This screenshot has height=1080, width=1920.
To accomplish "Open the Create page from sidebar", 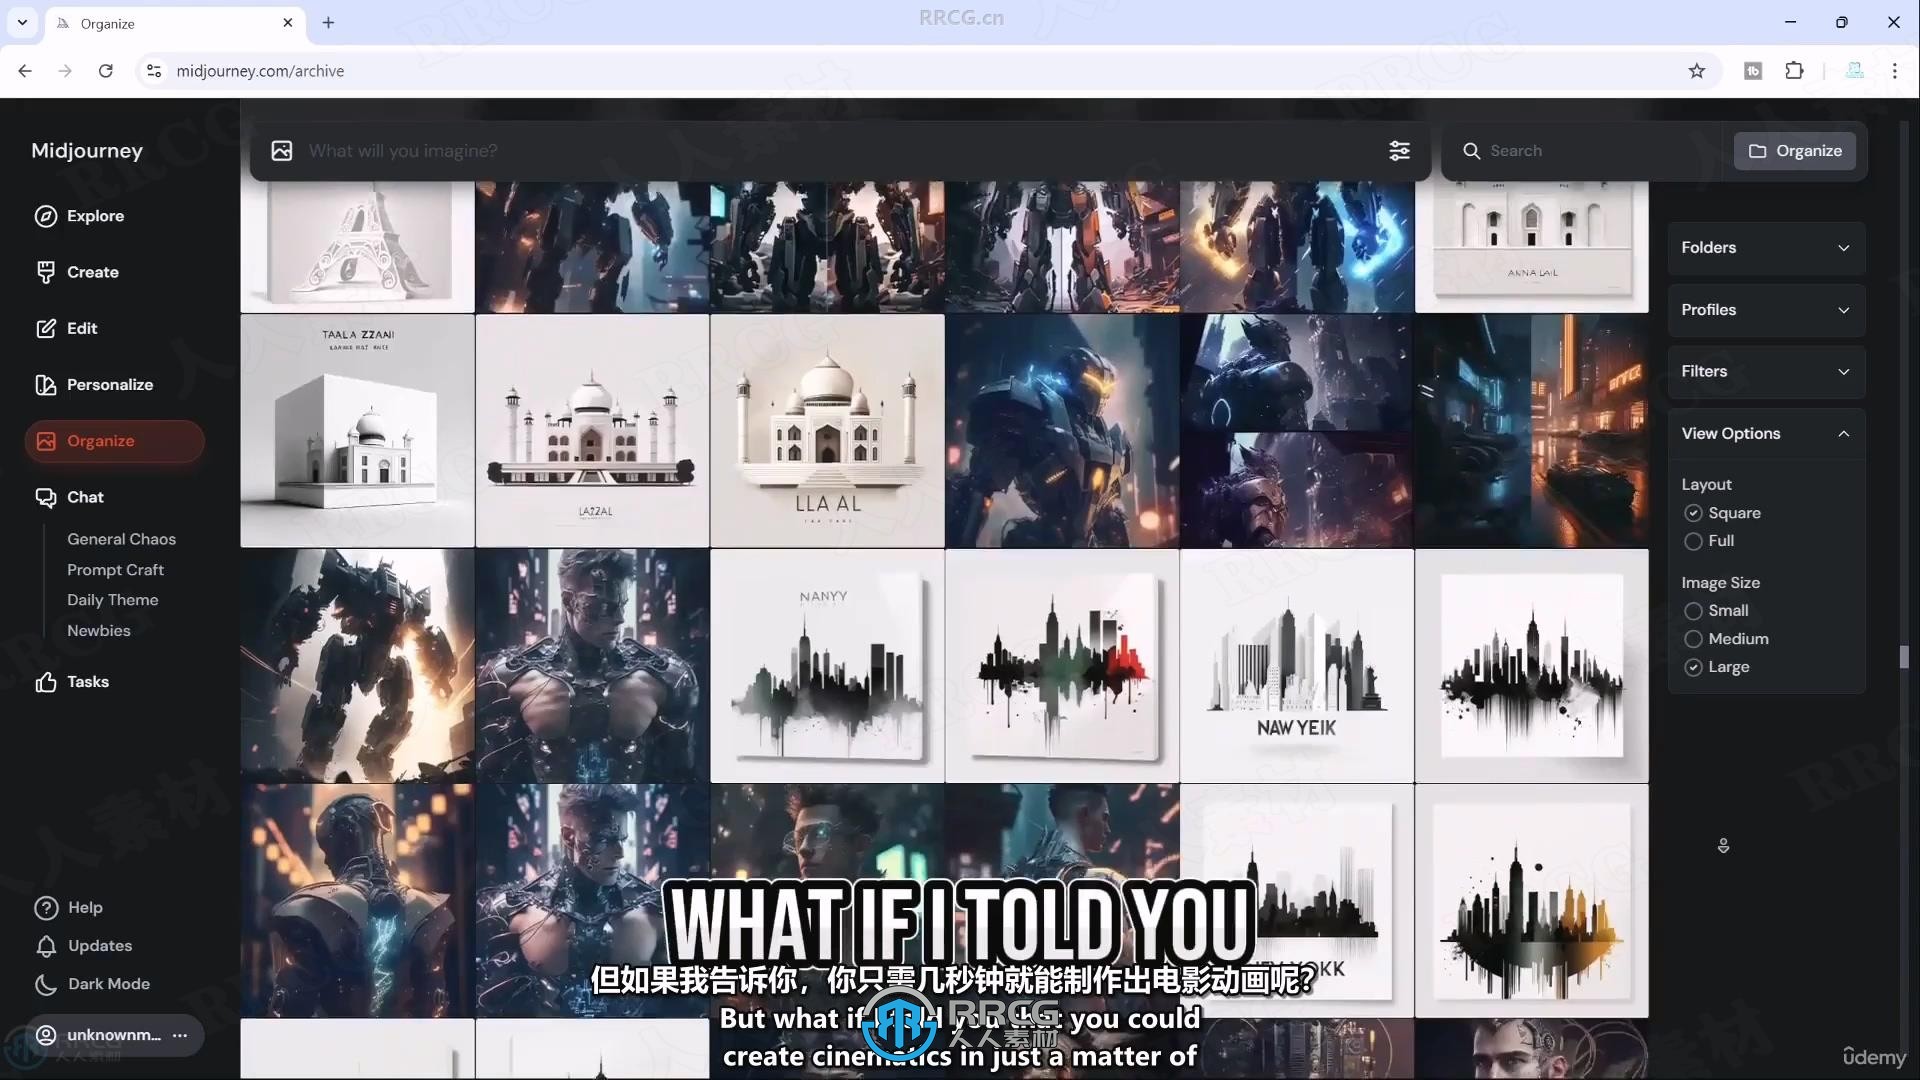I will pyautogui.click(x=77, y=272).
